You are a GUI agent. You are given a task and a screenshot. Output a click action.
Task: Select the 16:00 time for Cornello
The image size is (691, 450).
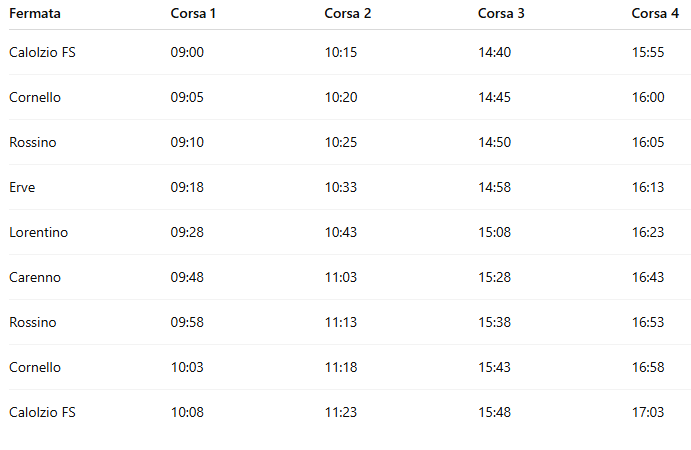point(648,97)
